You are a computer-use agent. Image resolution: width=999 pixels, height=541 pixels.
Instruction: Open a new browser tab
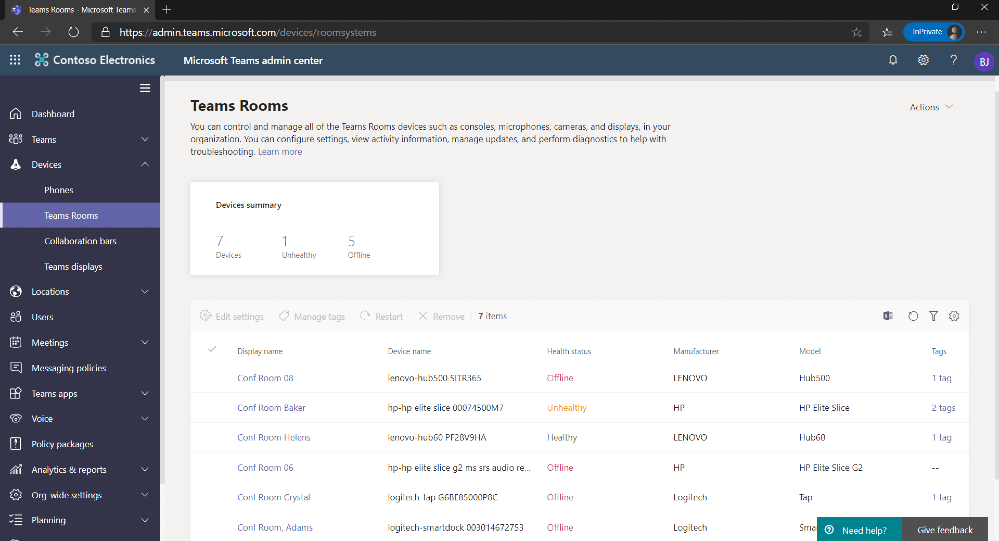click(166, 10)
